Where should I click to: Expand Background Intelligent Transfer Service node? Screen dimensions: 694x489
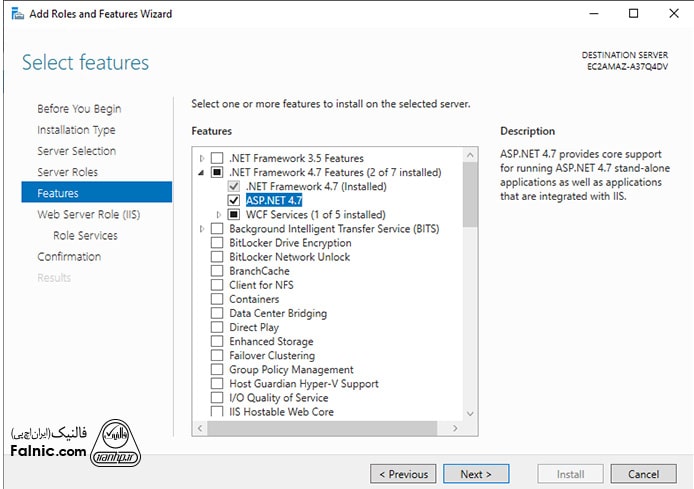(x=203, y=229)
